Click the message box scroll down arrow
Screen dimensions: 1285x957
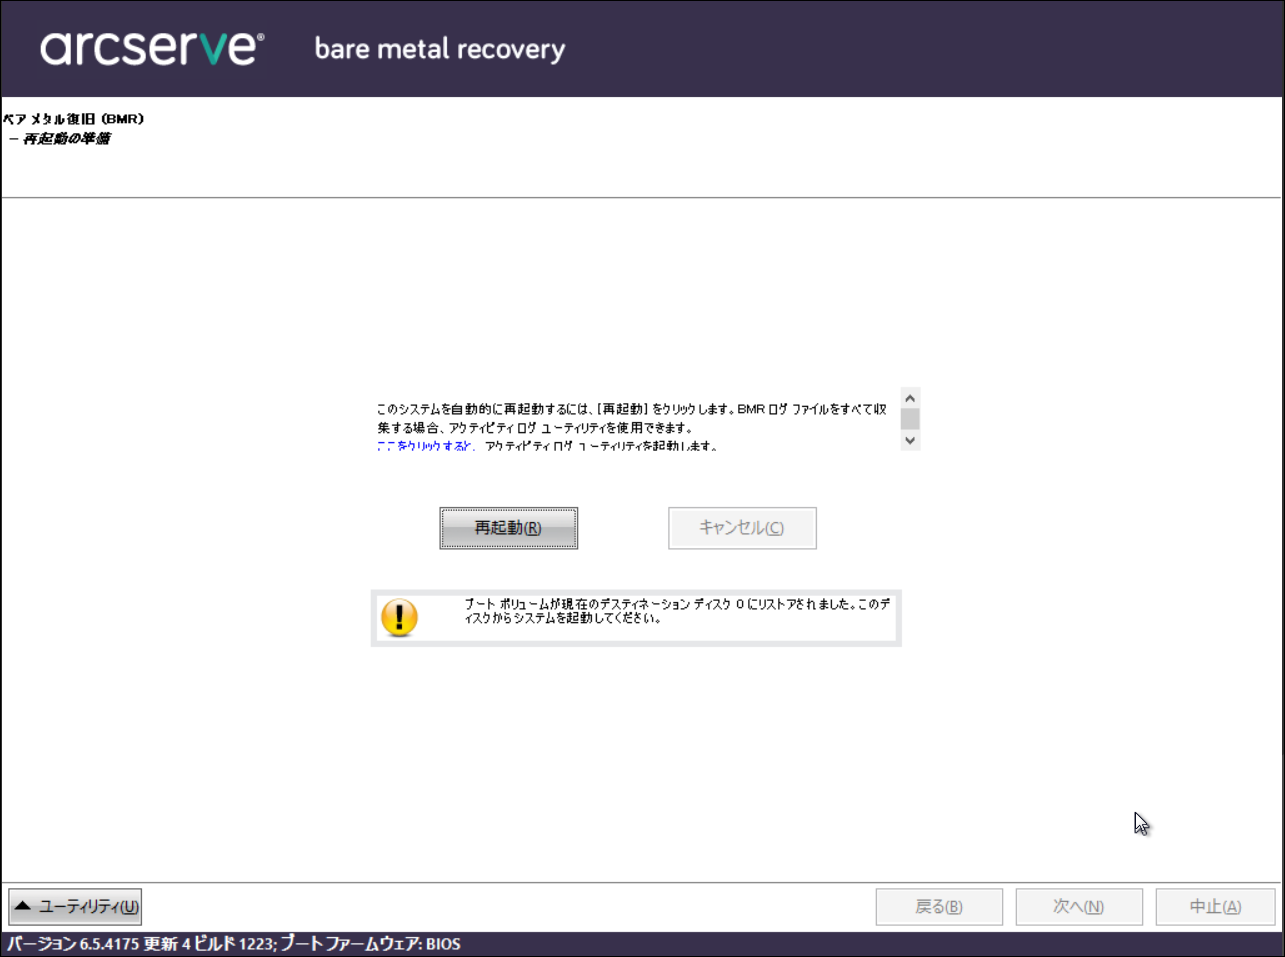[x=910, y=440]
